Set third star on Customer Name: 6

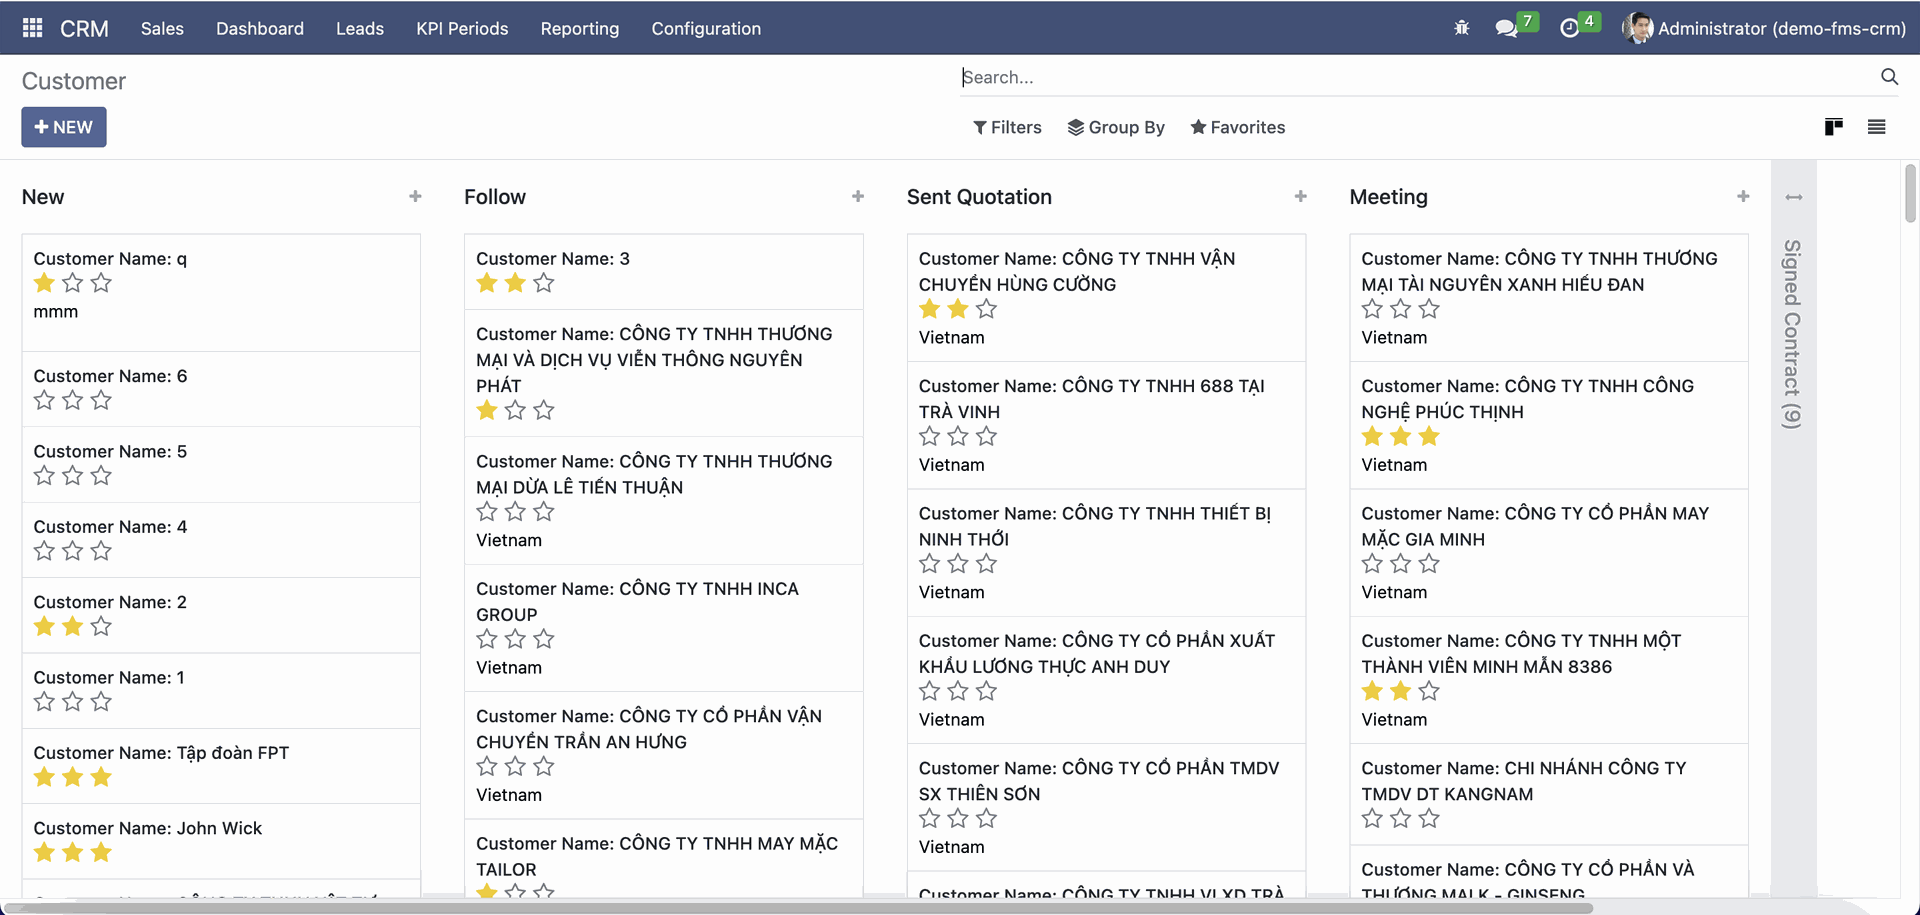click(x=101, y=401)
